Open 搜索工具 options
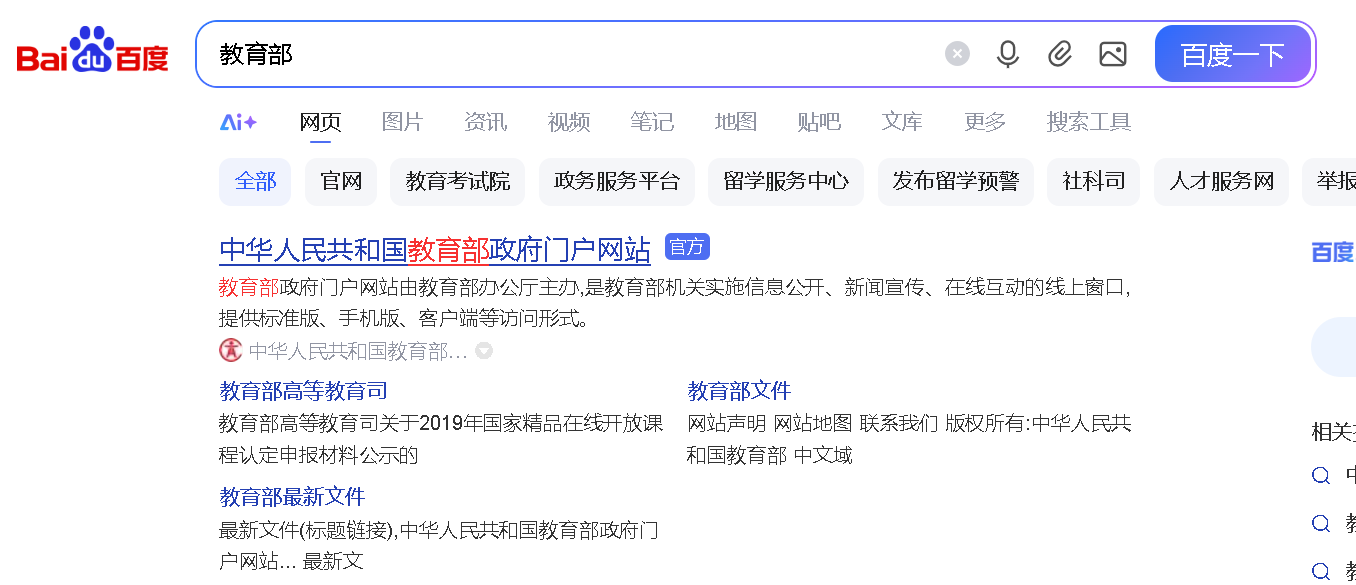This screenshot has width=1356, height=585. coord(1089,121)
